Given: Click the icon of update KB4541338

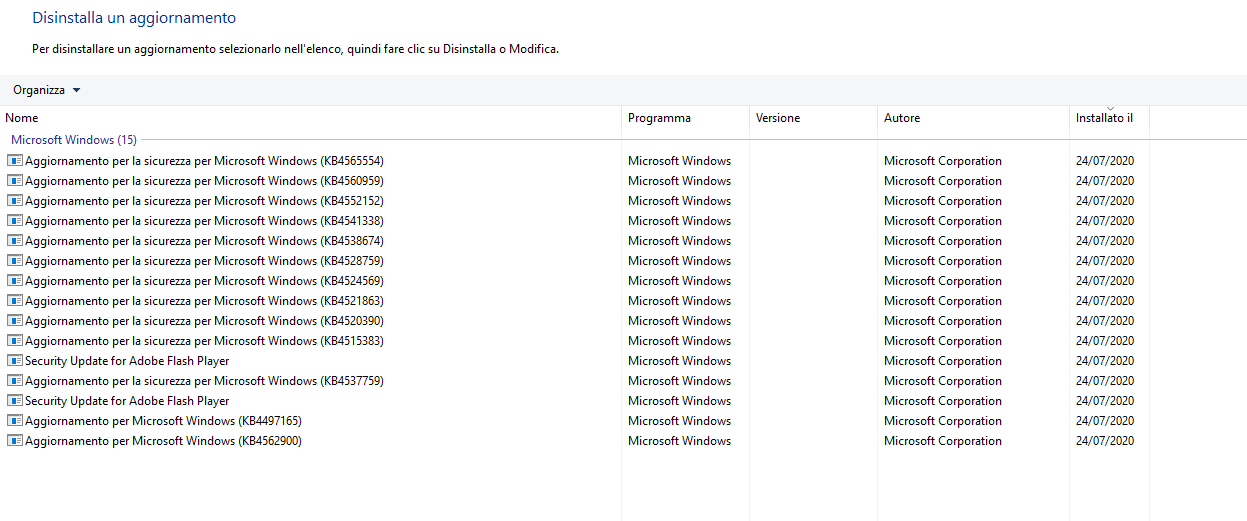Looking at the screenshot, I should click(x=15, y=221).
